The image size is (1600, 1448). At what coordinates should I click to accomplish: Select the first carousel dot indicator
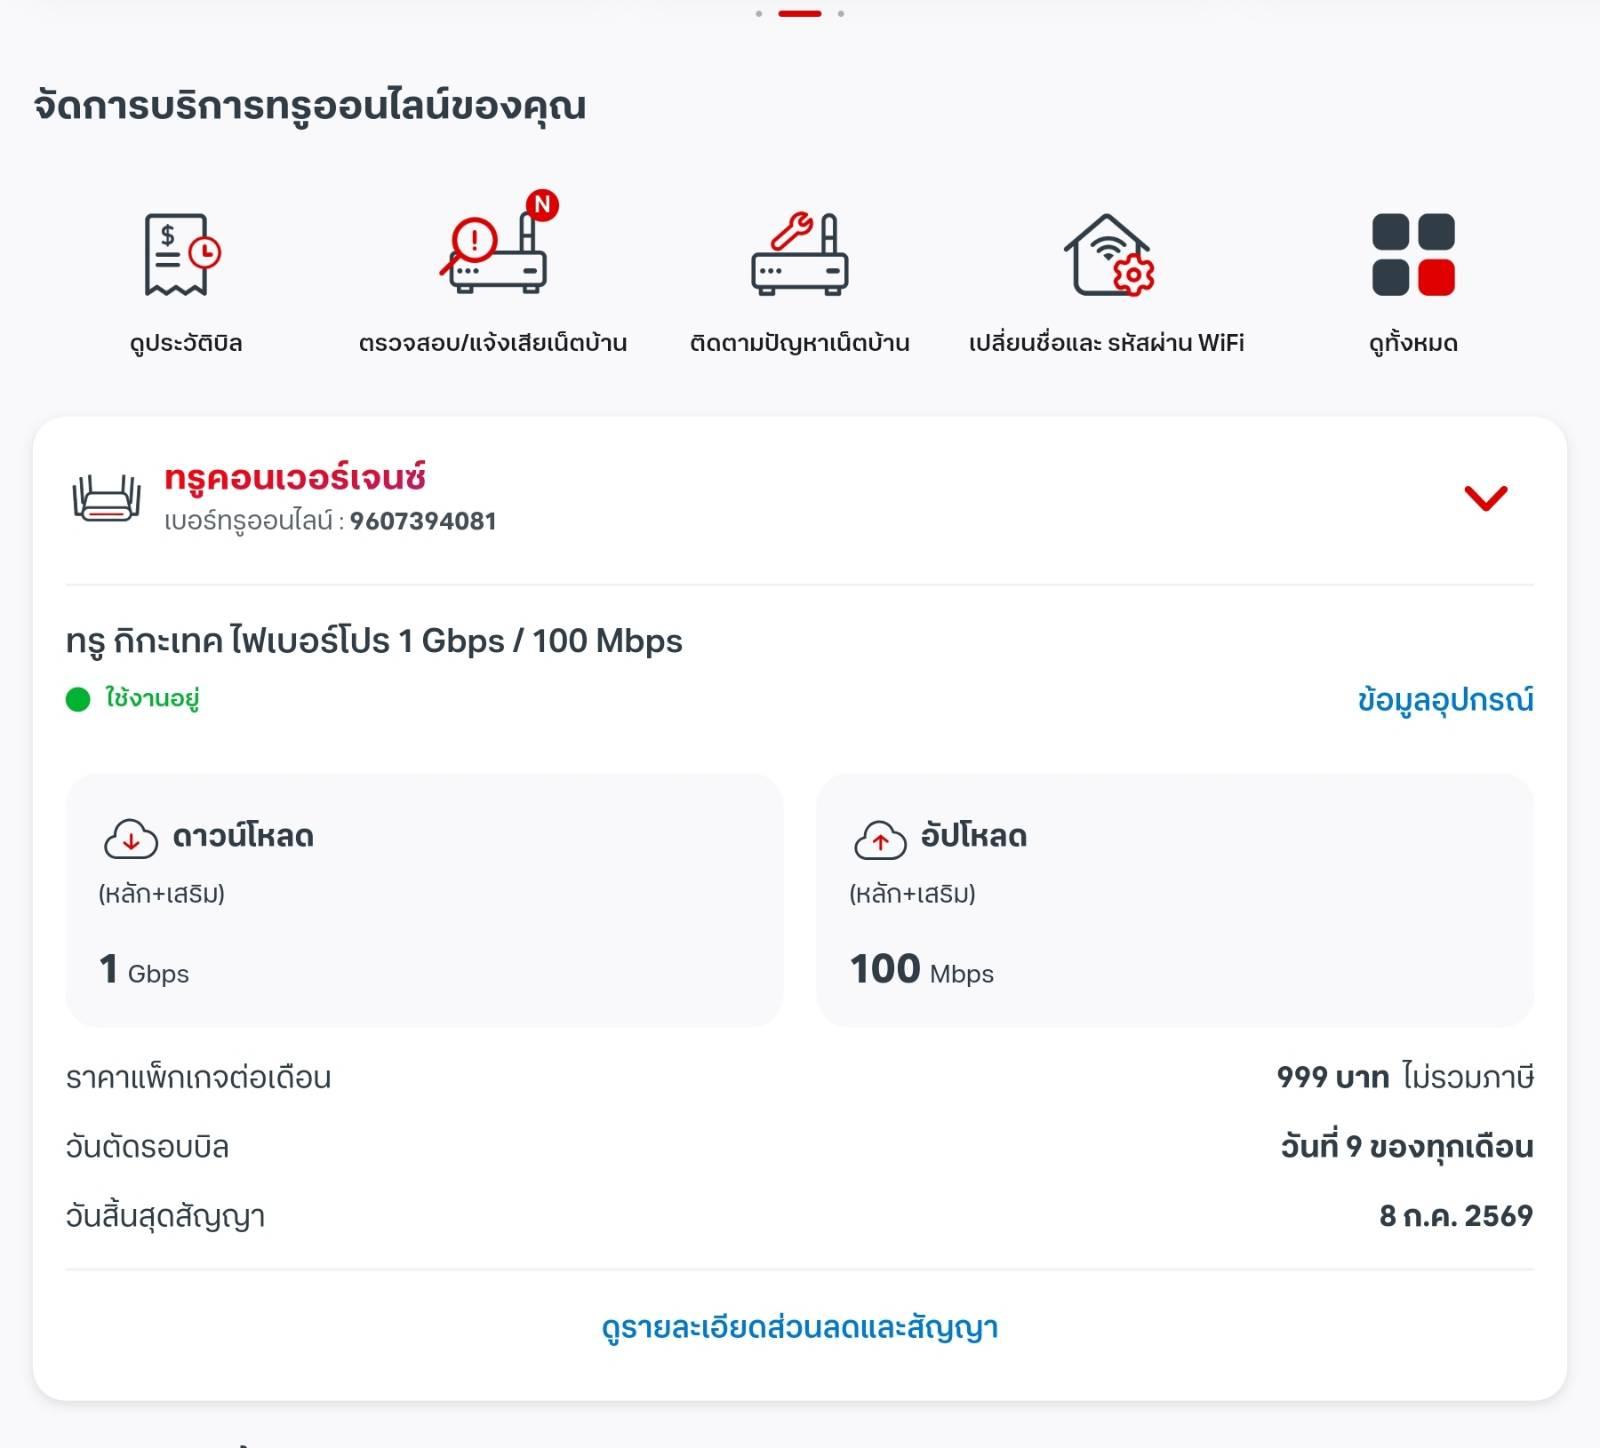coord(759,14)
